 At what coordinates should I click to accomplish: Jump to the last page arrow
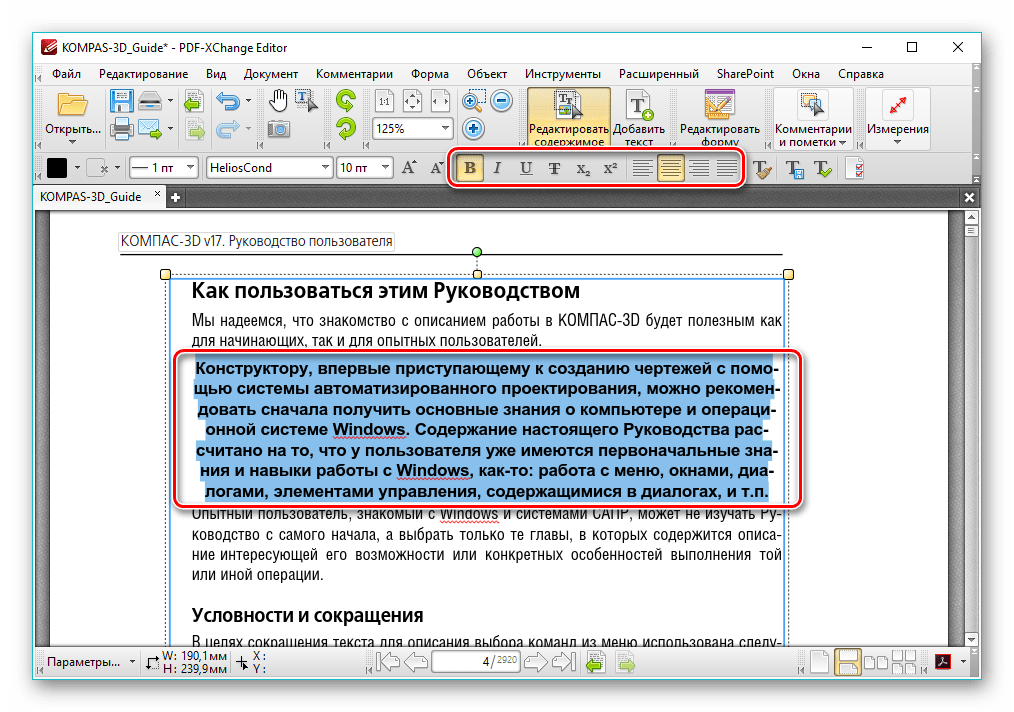pos(564,662)
